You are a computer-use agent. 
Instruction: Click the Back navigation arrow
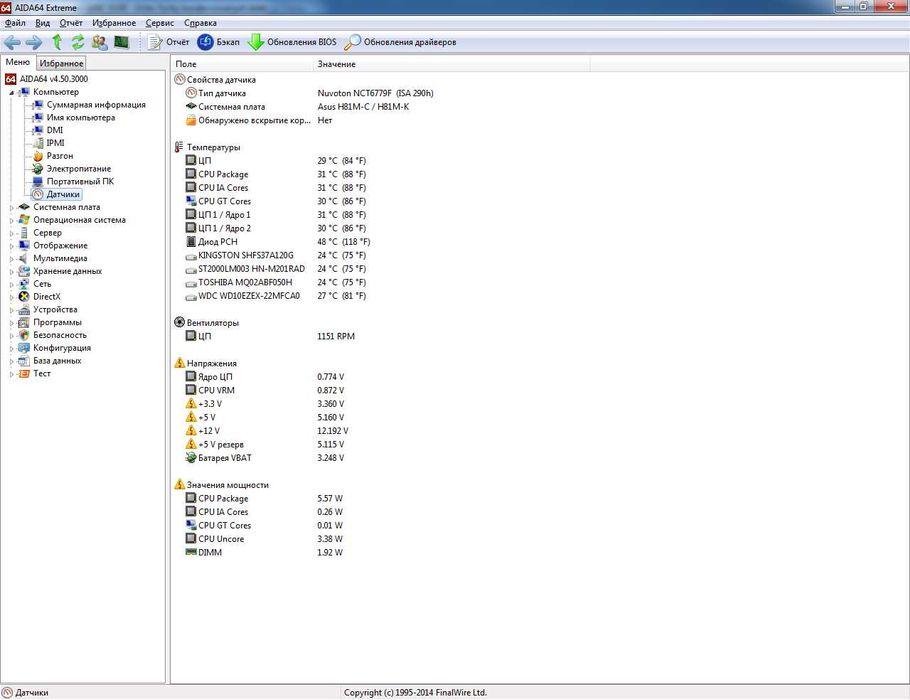pos(12,42)
